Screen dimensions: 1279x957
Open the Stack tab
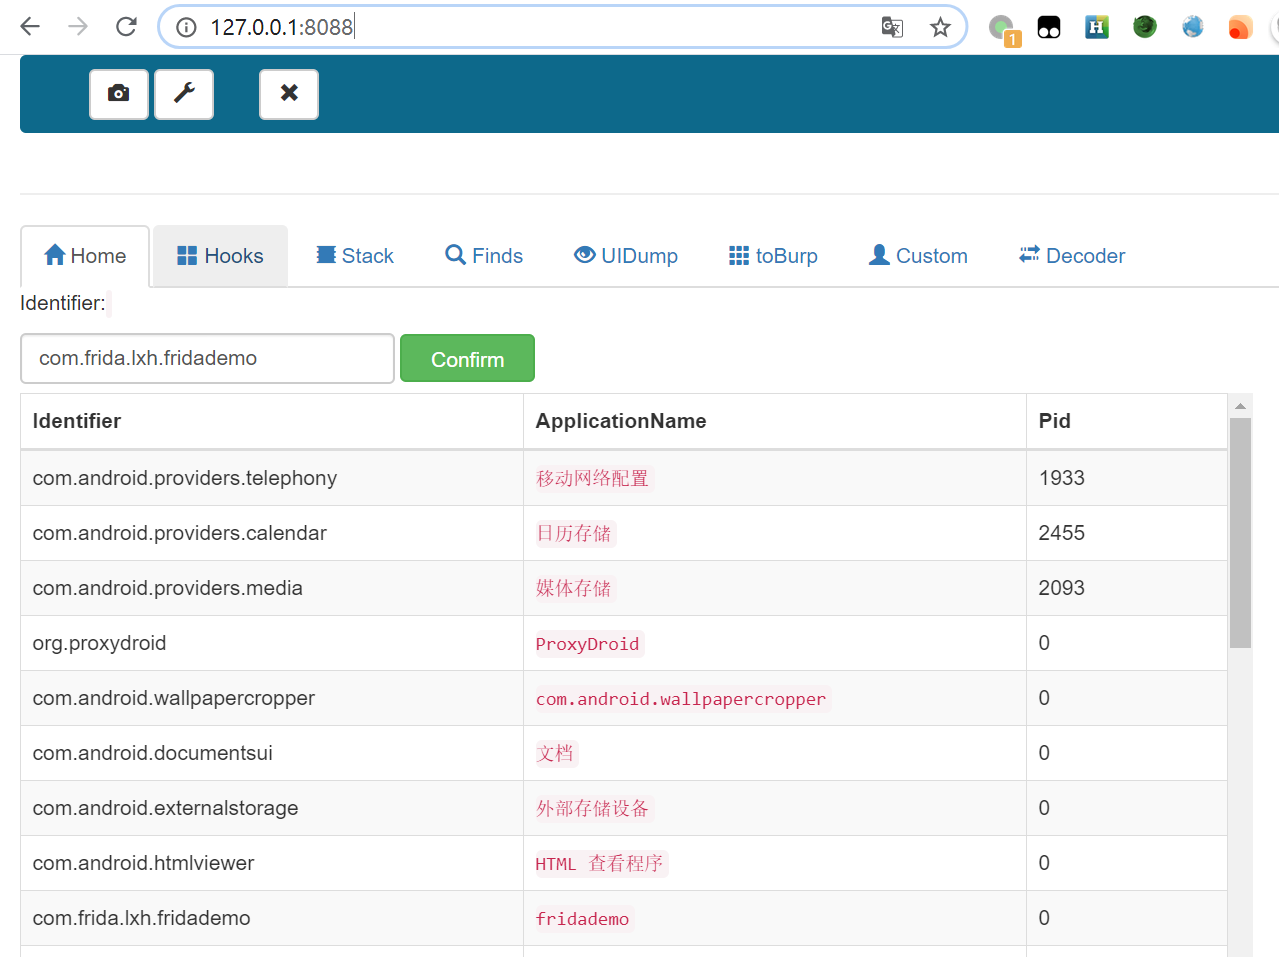(x=355, y=256)
